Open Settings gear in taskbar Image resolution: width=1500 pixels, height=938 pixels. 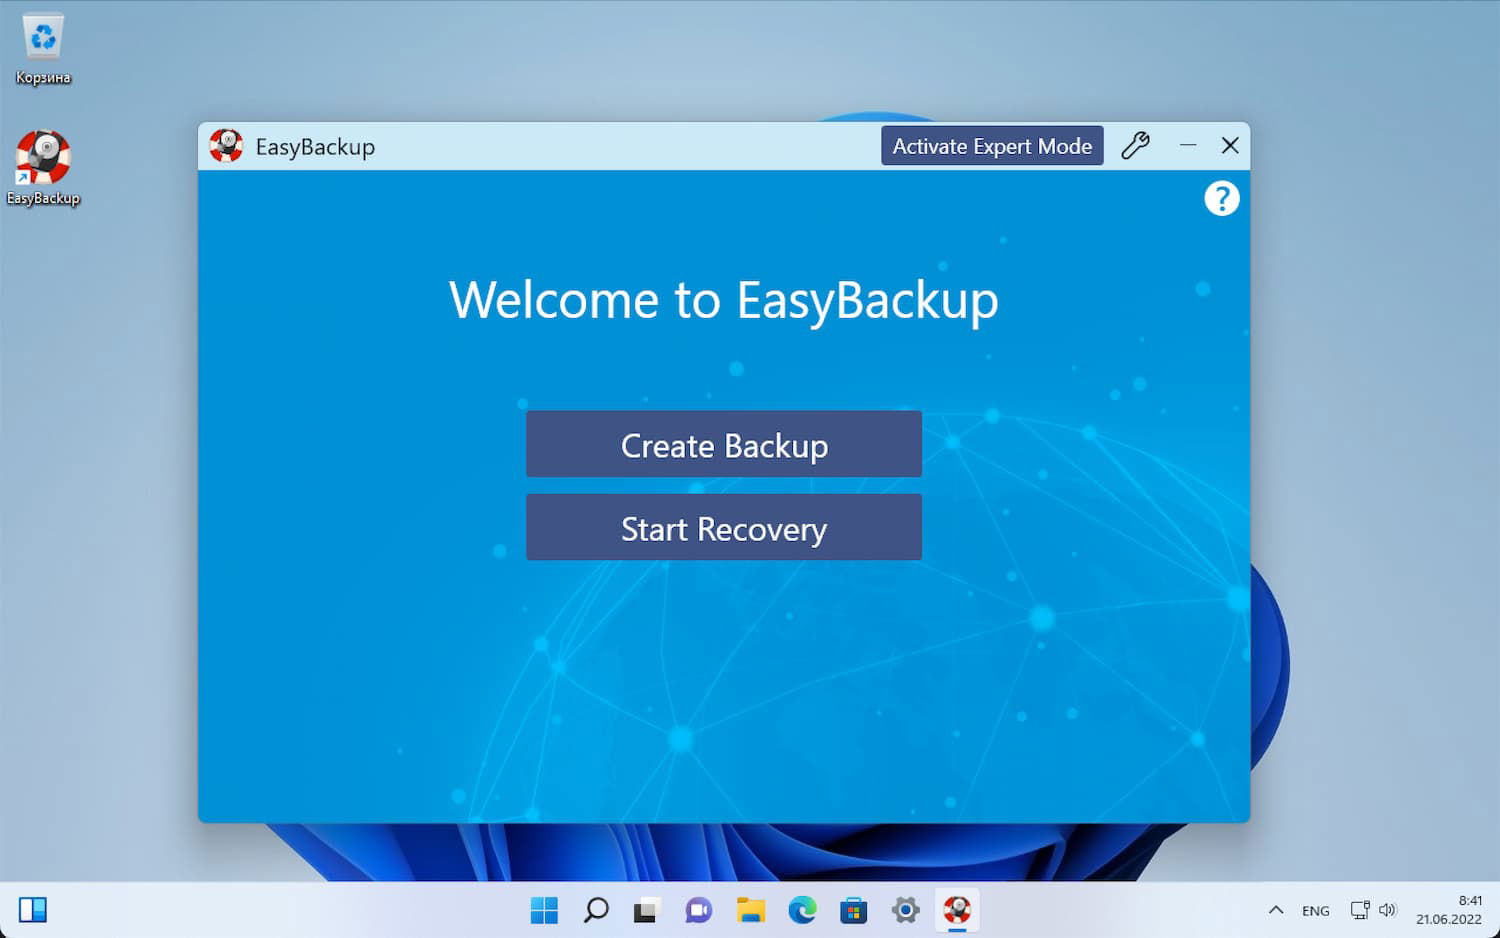pyautogui.click(x=906, y=910)
